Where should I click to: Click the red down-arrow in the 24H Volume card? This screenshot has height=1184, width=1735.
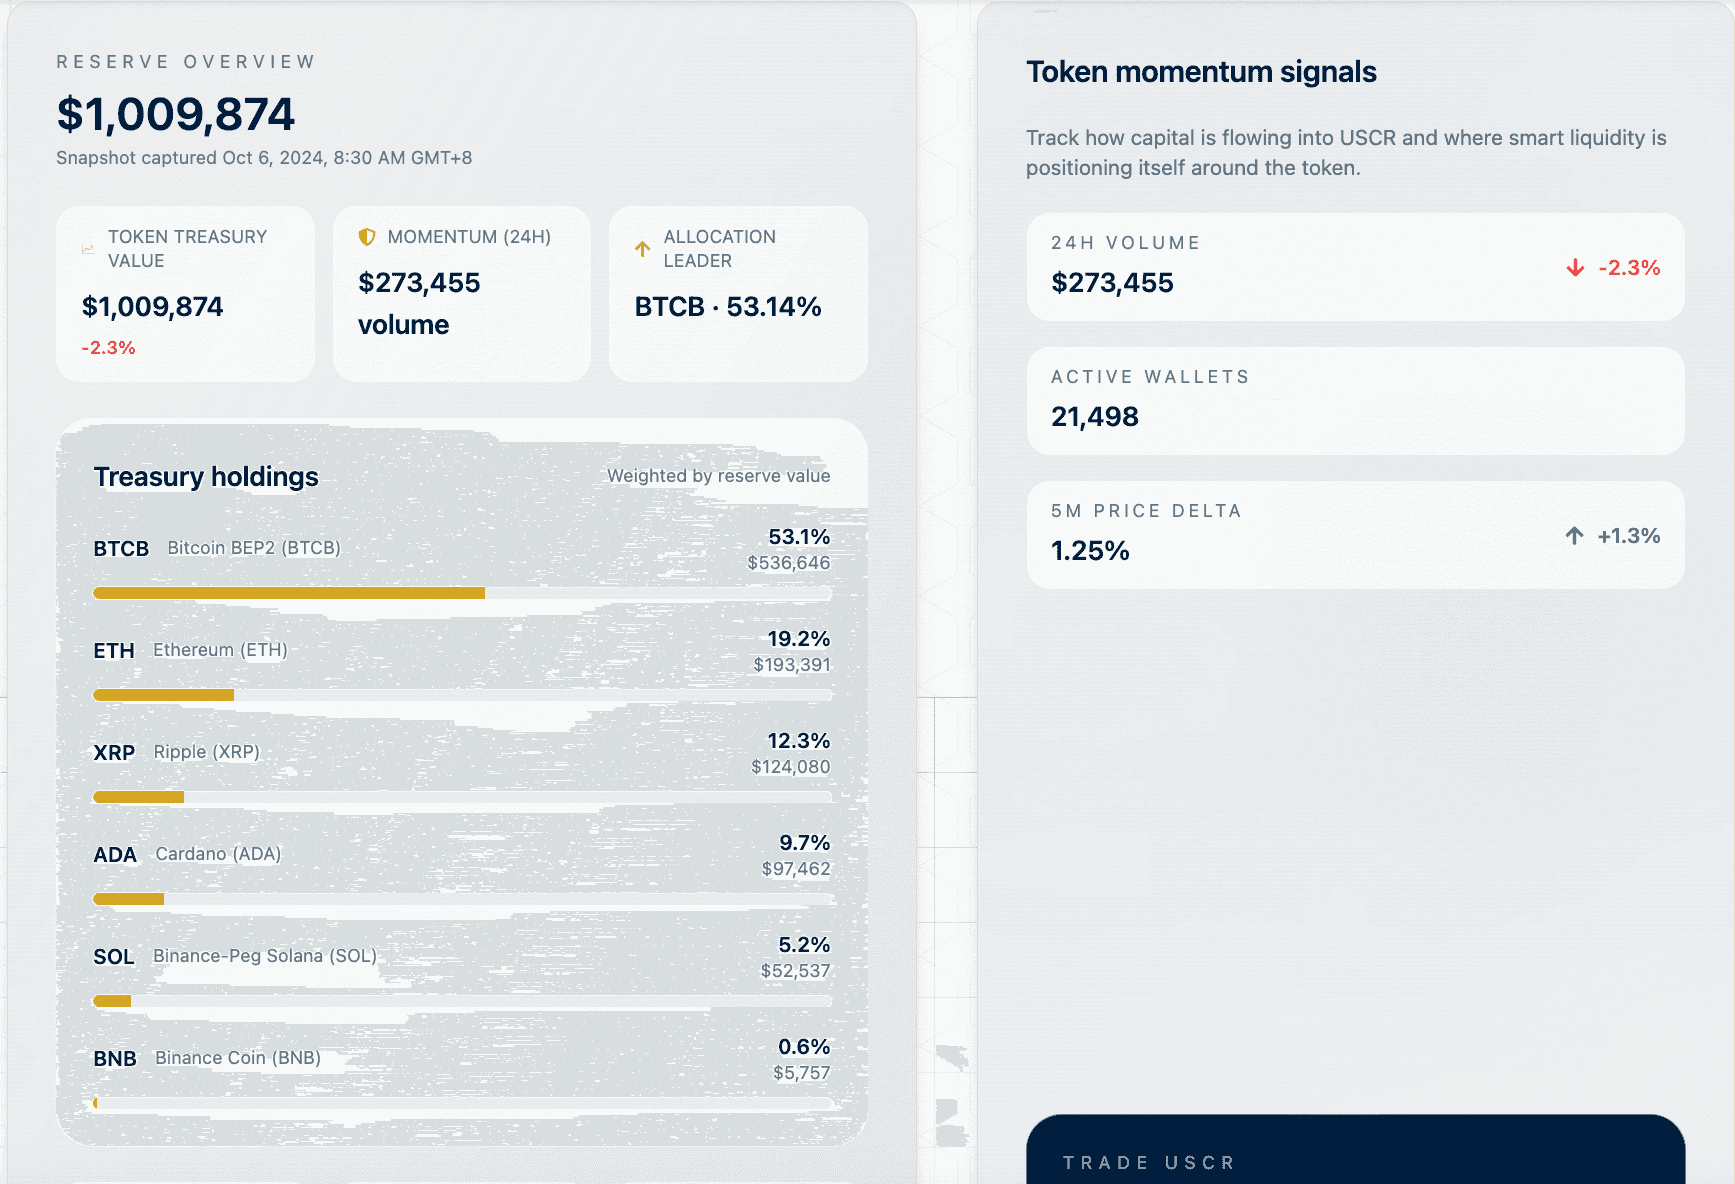point(1575,268)
